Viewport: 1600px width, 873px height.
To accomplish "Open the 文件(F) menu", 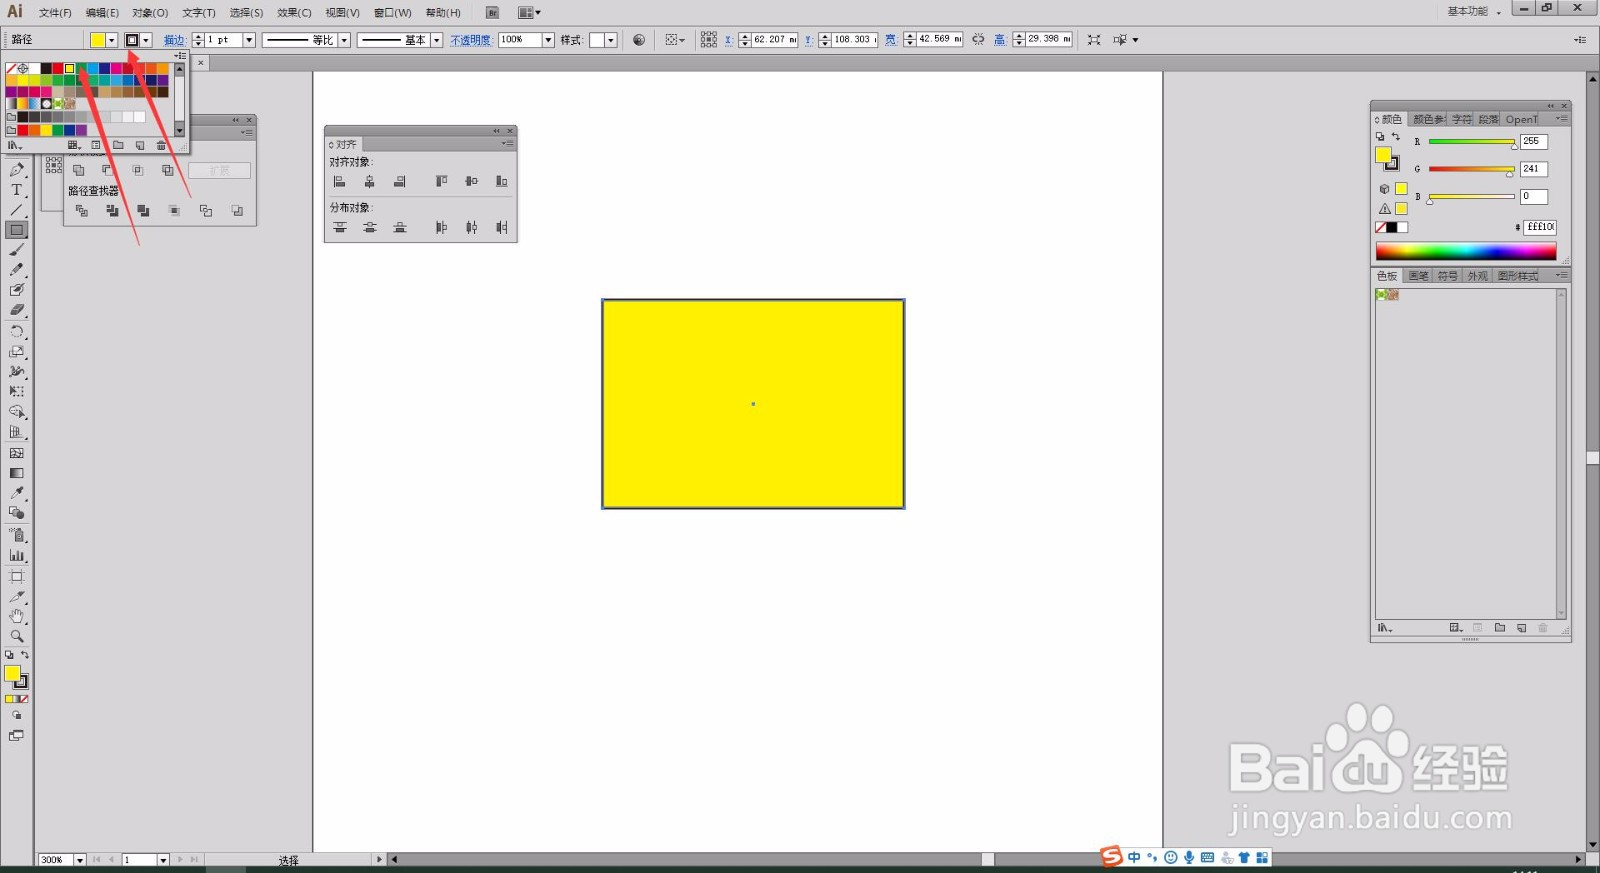I will click(x=55, y=13).
